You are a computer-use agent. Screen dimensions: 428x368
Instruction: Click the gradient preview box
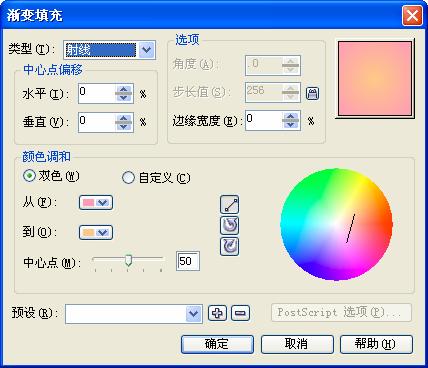375,79
